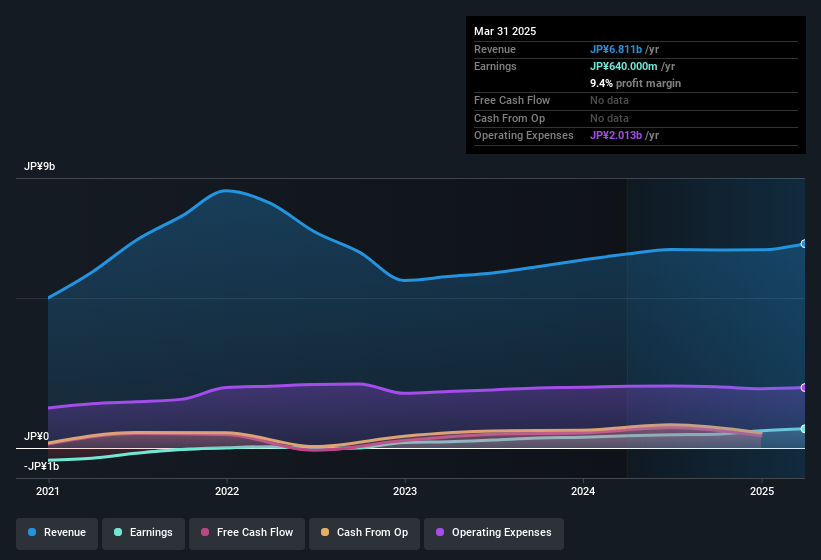Click the Earnings label in tooltip
821x560 pixels.
click(x=495, y=66)
